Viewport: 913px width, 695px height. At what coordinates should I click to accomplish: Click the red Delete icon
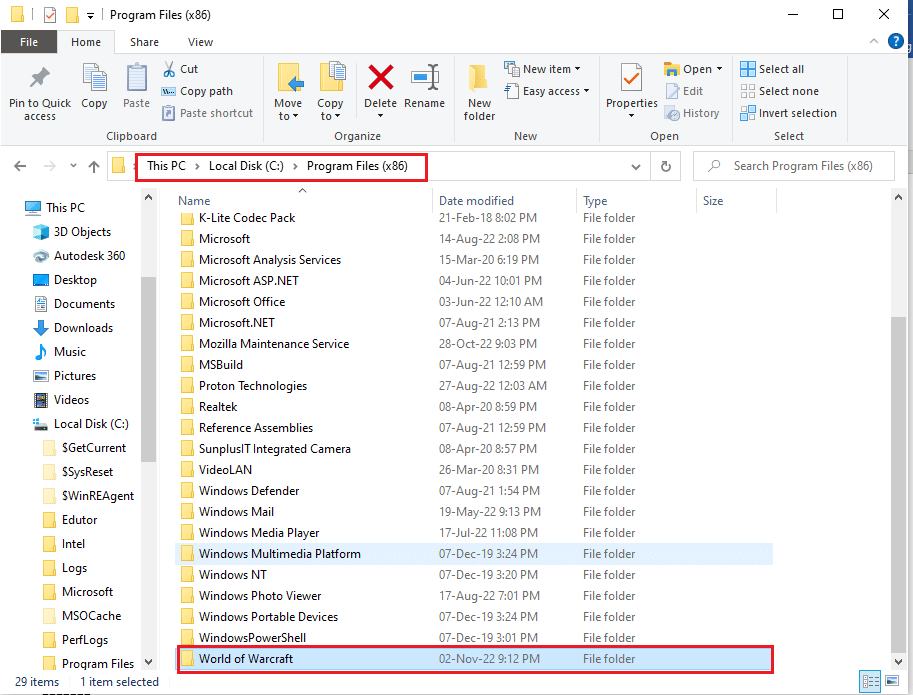click(381, 77)
